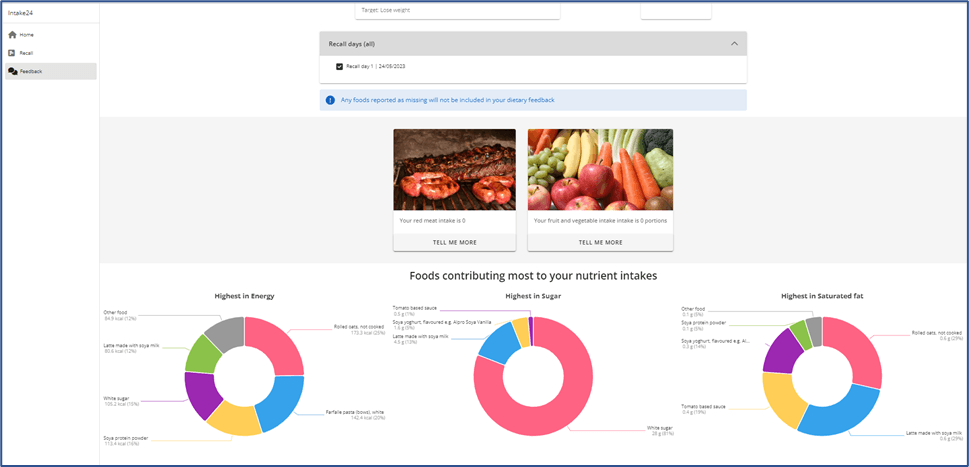The image size is (969, 467).
Task: Click the 'Highest in Energy' chart title
Action: coord(244,297)
